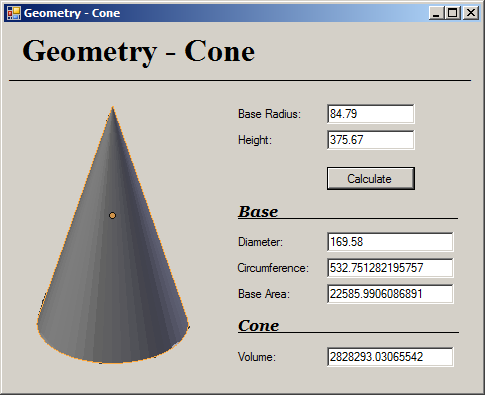485x395 pixels.
Task: Select the Diameter result field
Action: [x=390, y=242]
